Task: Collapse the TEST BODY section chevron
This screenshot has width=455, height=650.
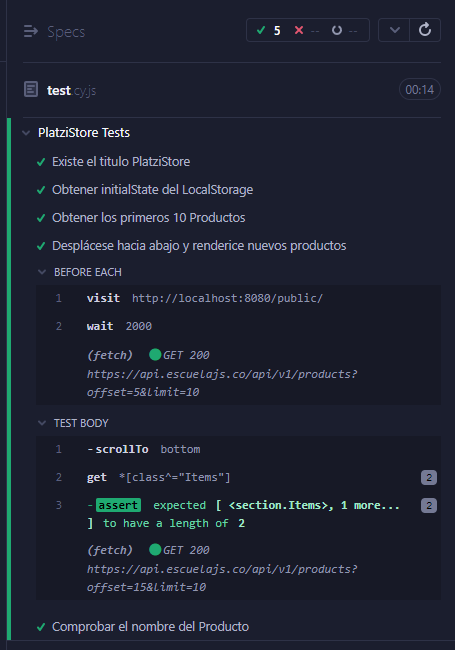Action: click(x=42, y=423)
